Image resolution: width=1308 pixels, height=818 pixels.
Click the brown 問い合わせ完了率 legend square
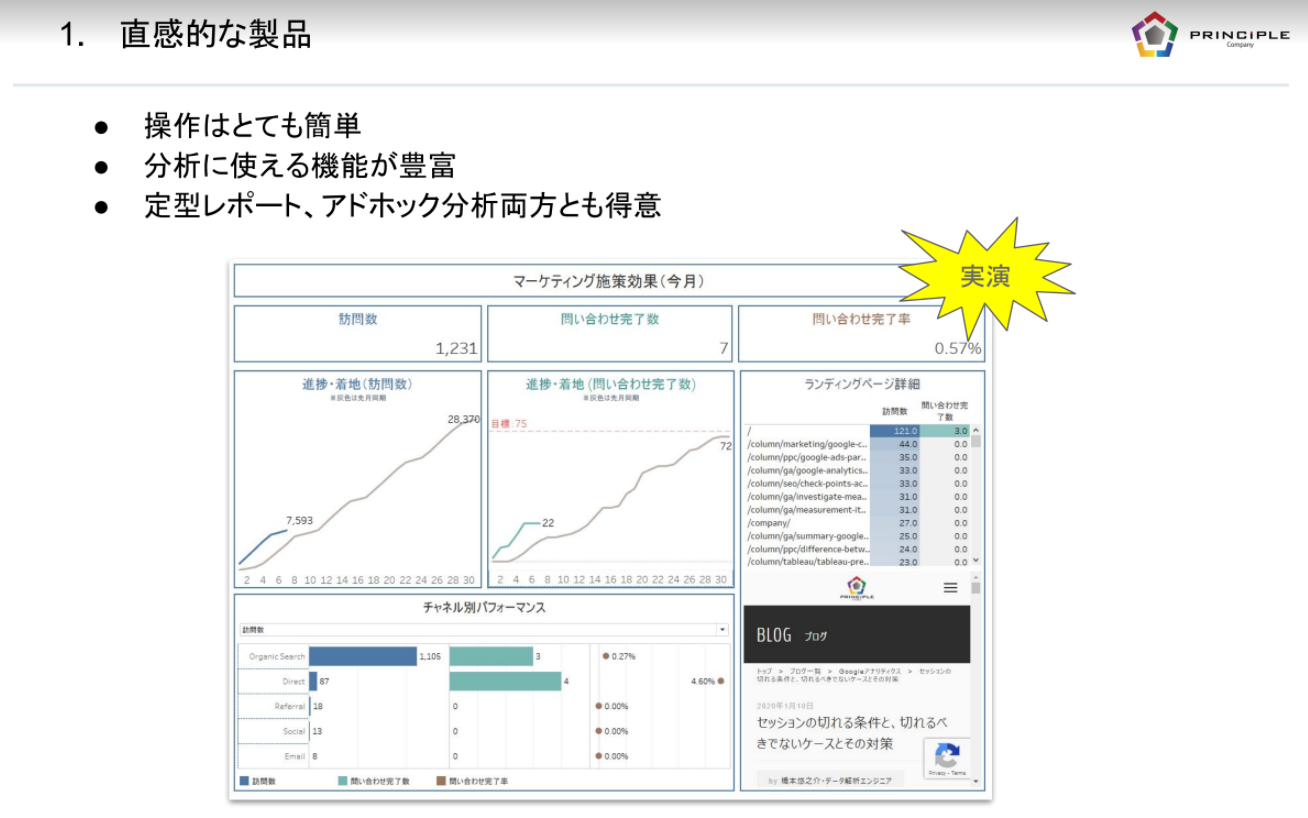pos(440,780)
